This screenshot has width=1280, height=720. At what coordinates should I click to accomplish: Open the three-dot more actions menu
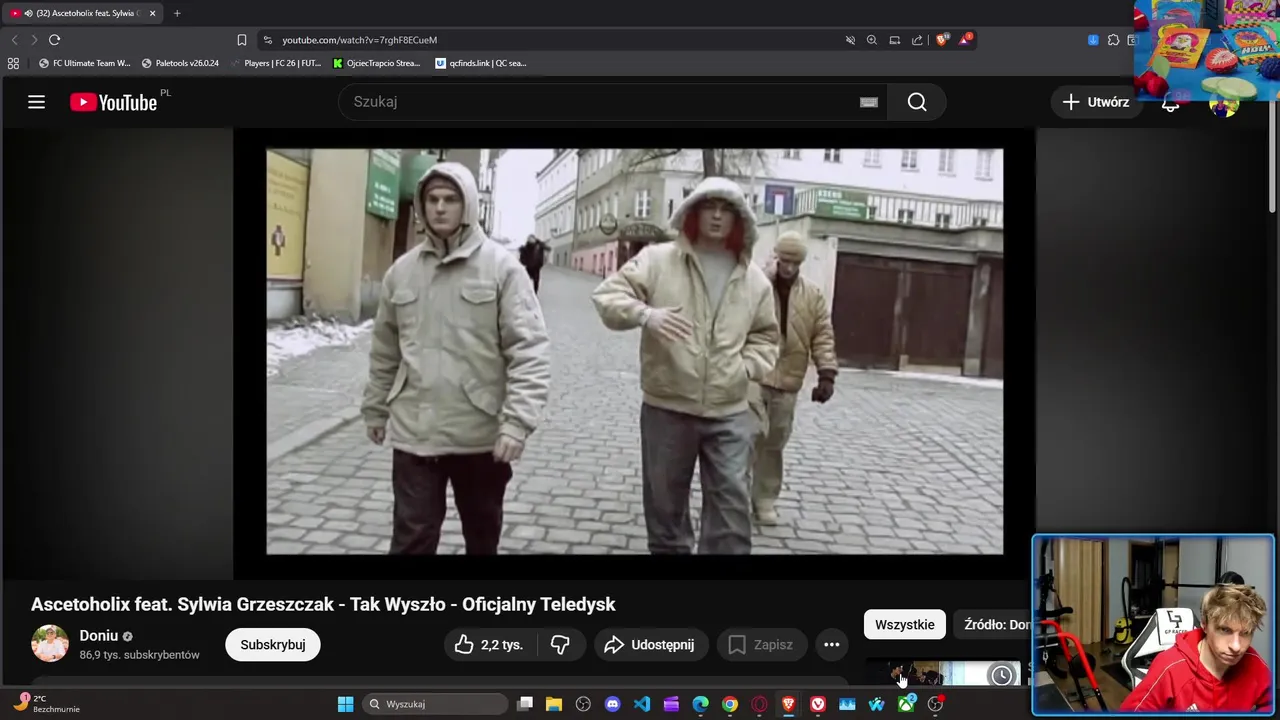point(831,645)
